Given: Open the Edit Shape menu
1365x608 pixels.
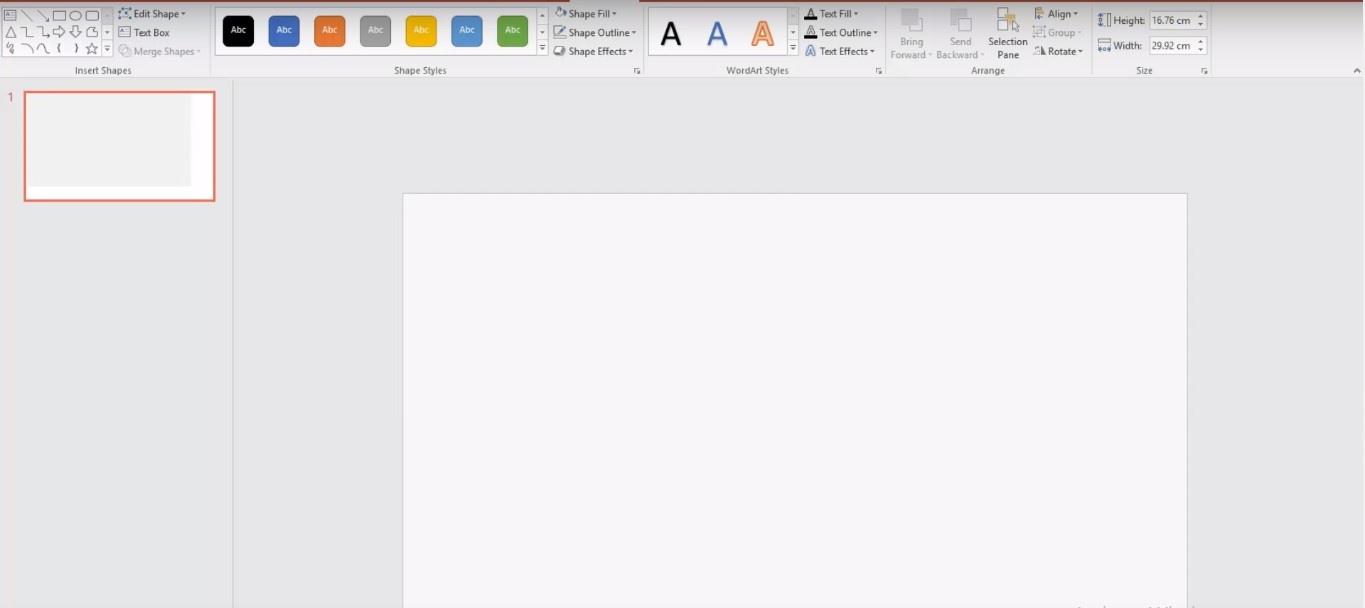Looking at the screenshot, I should pos(152,14).
